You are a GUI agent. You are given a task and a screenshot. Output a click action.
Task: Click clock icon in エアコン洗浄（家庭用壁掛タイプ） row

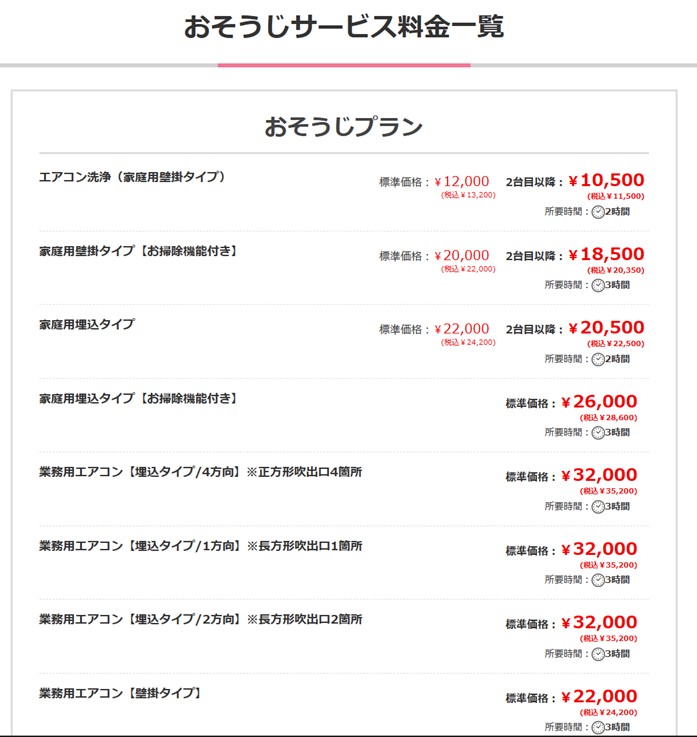point(598,211)
